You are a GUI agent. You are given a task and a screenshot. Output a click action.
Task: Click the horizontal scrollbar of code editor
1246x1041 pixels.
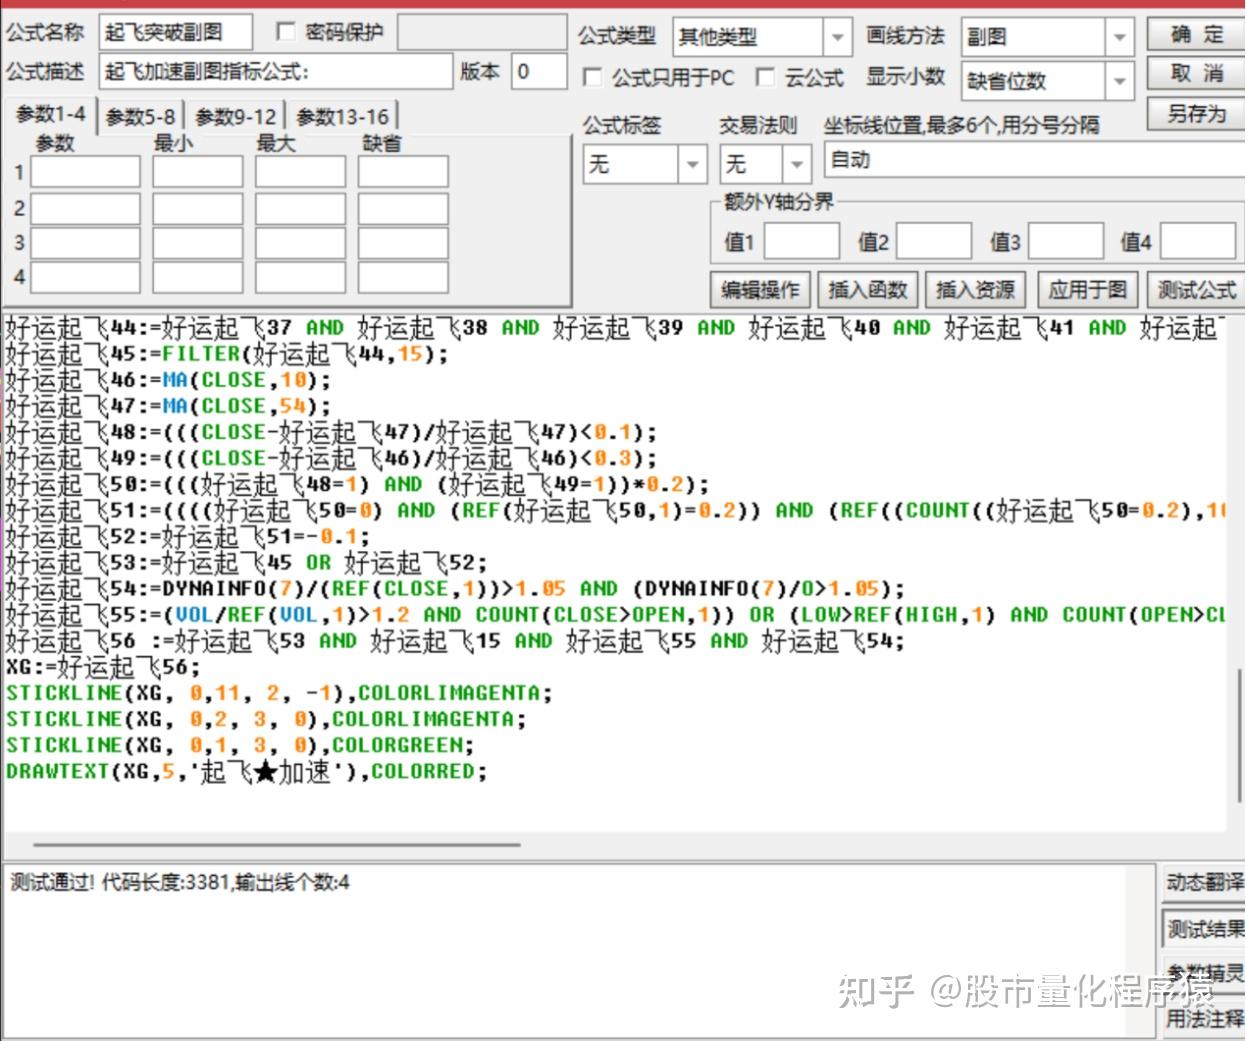(x=277, y=845)
